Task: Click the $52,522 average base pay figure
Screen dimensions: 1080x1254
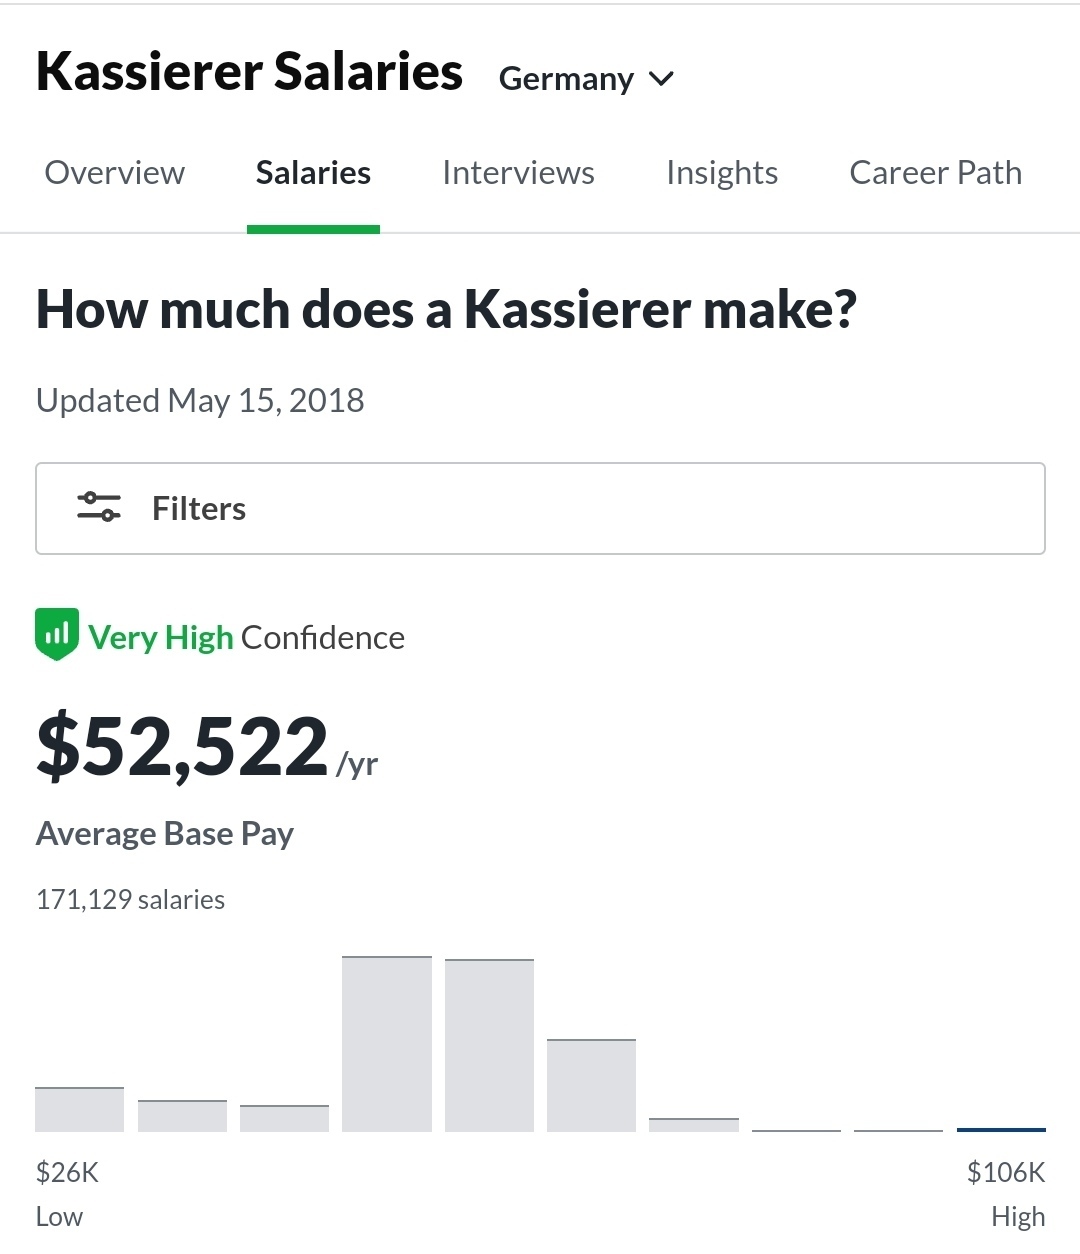Action: point(182,748)
